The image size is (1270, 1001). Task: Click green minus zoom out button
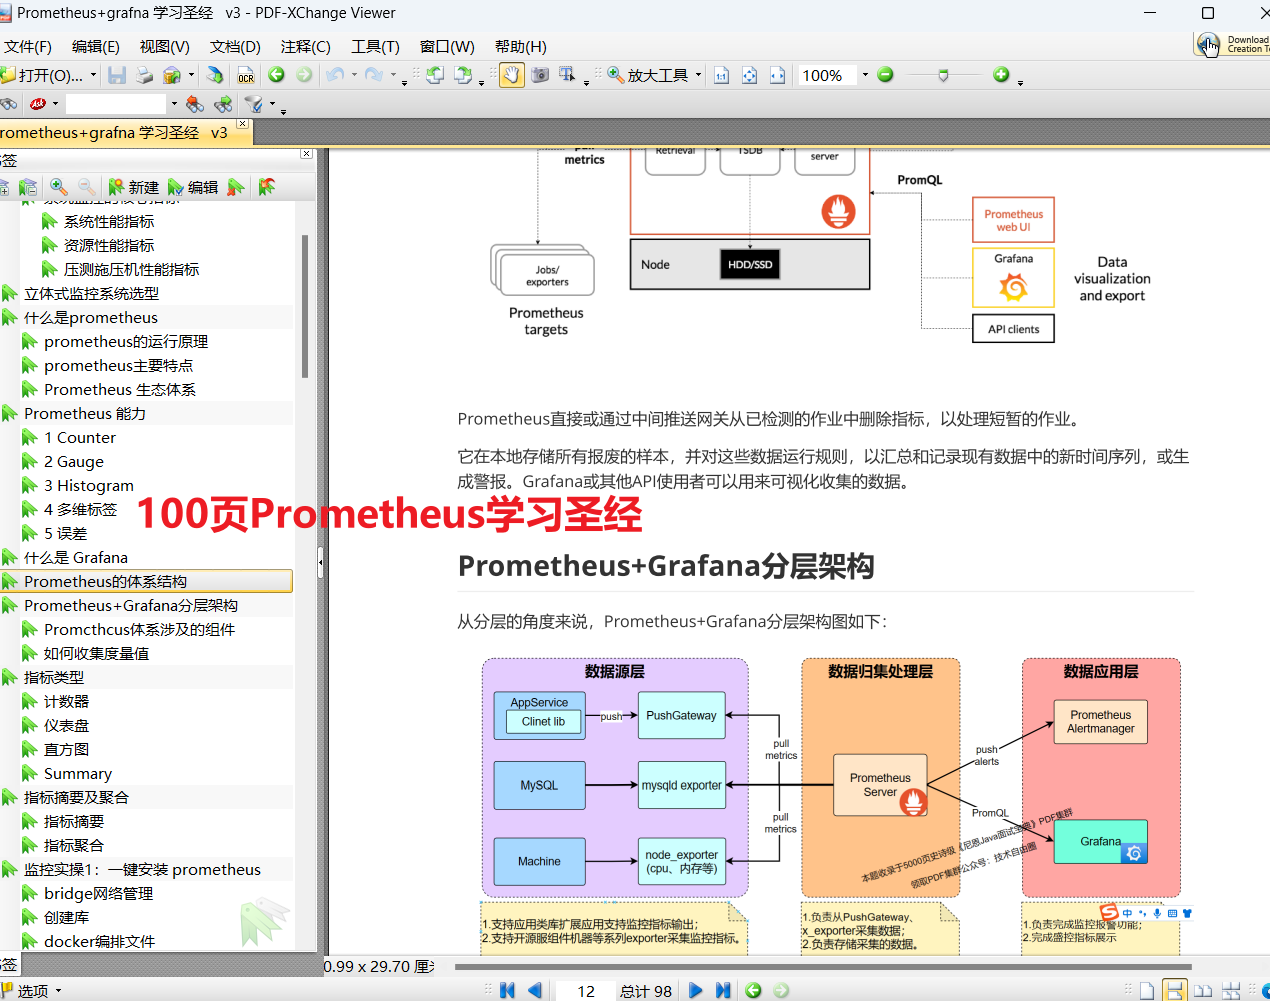click(x=885, y=75)
